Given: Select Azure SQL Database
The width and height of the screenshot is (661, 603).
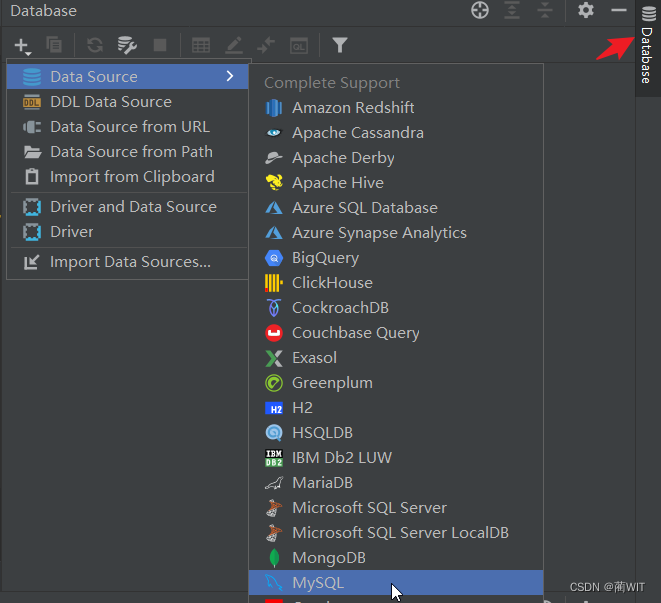Looking at the screenshot, I should tap(396, 207).
